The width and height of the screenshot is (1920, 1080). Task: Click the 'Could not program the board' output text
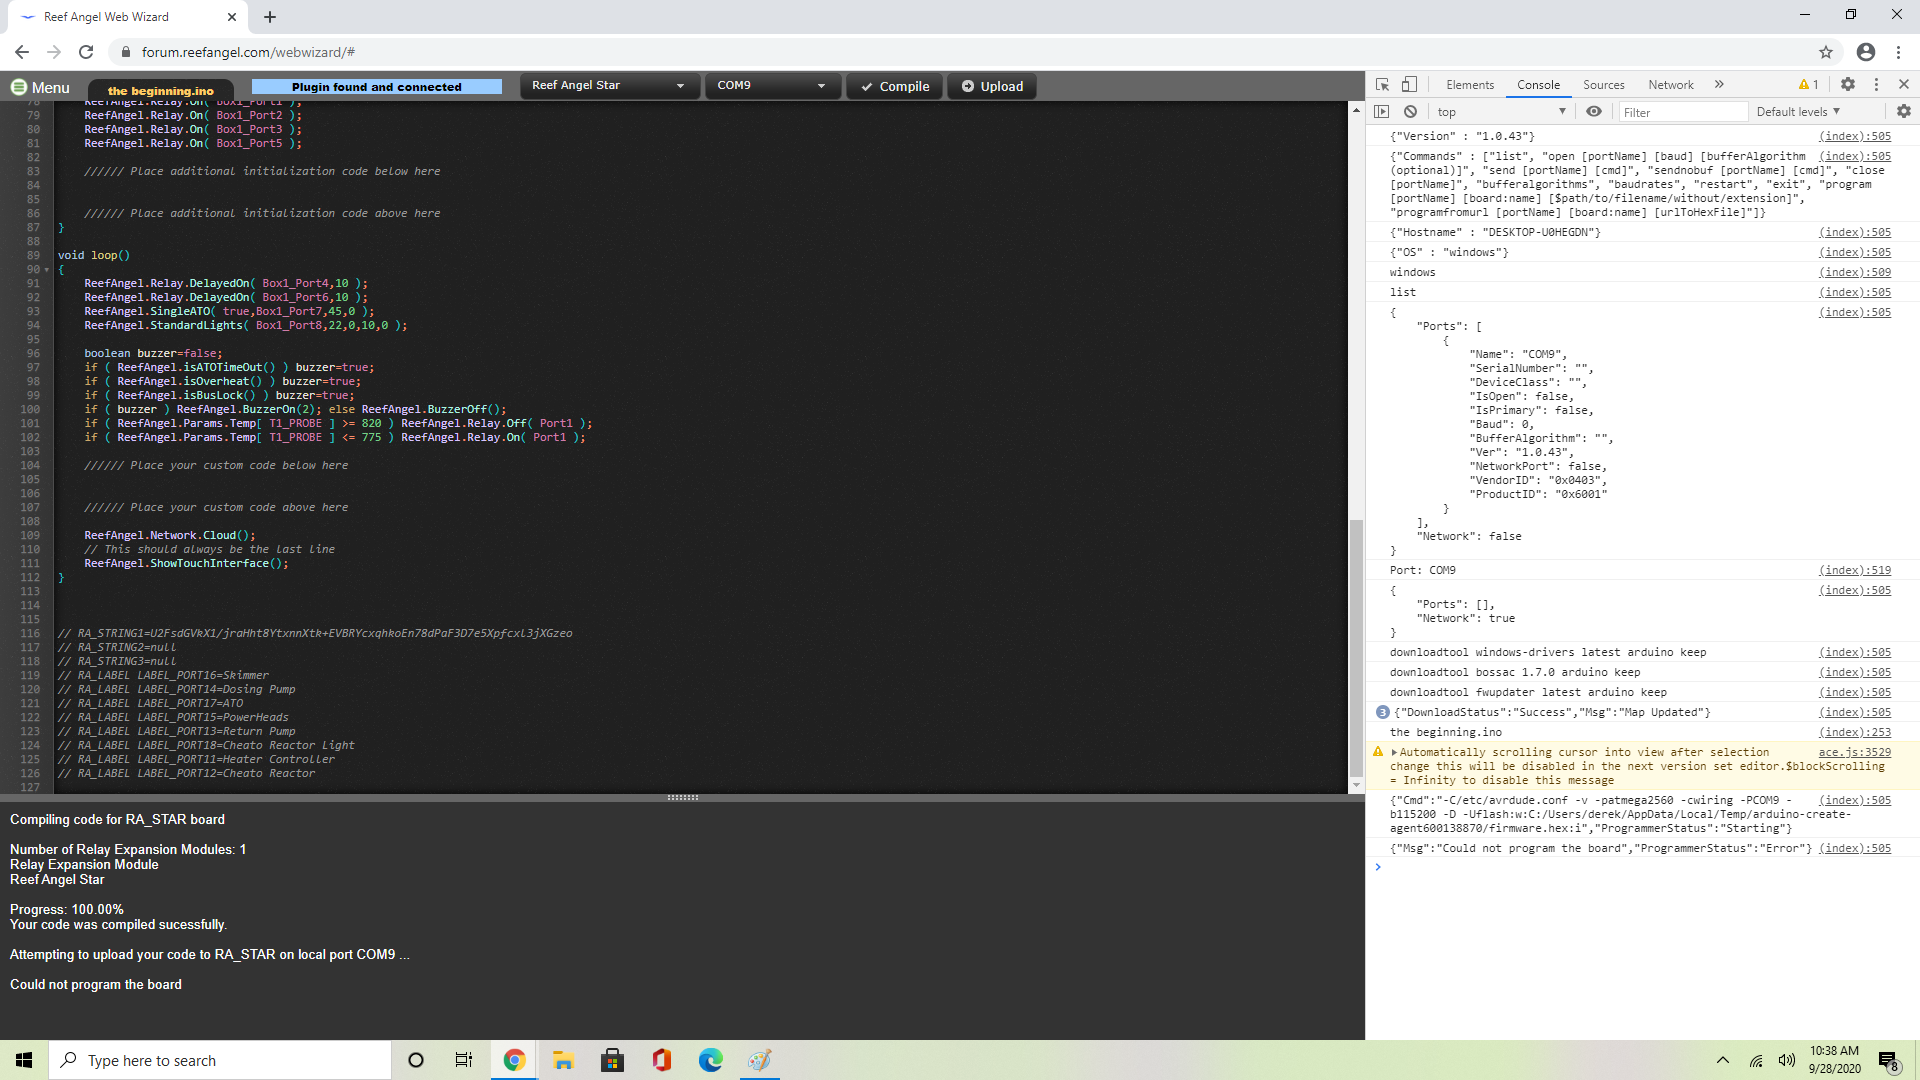click(96, 984)
